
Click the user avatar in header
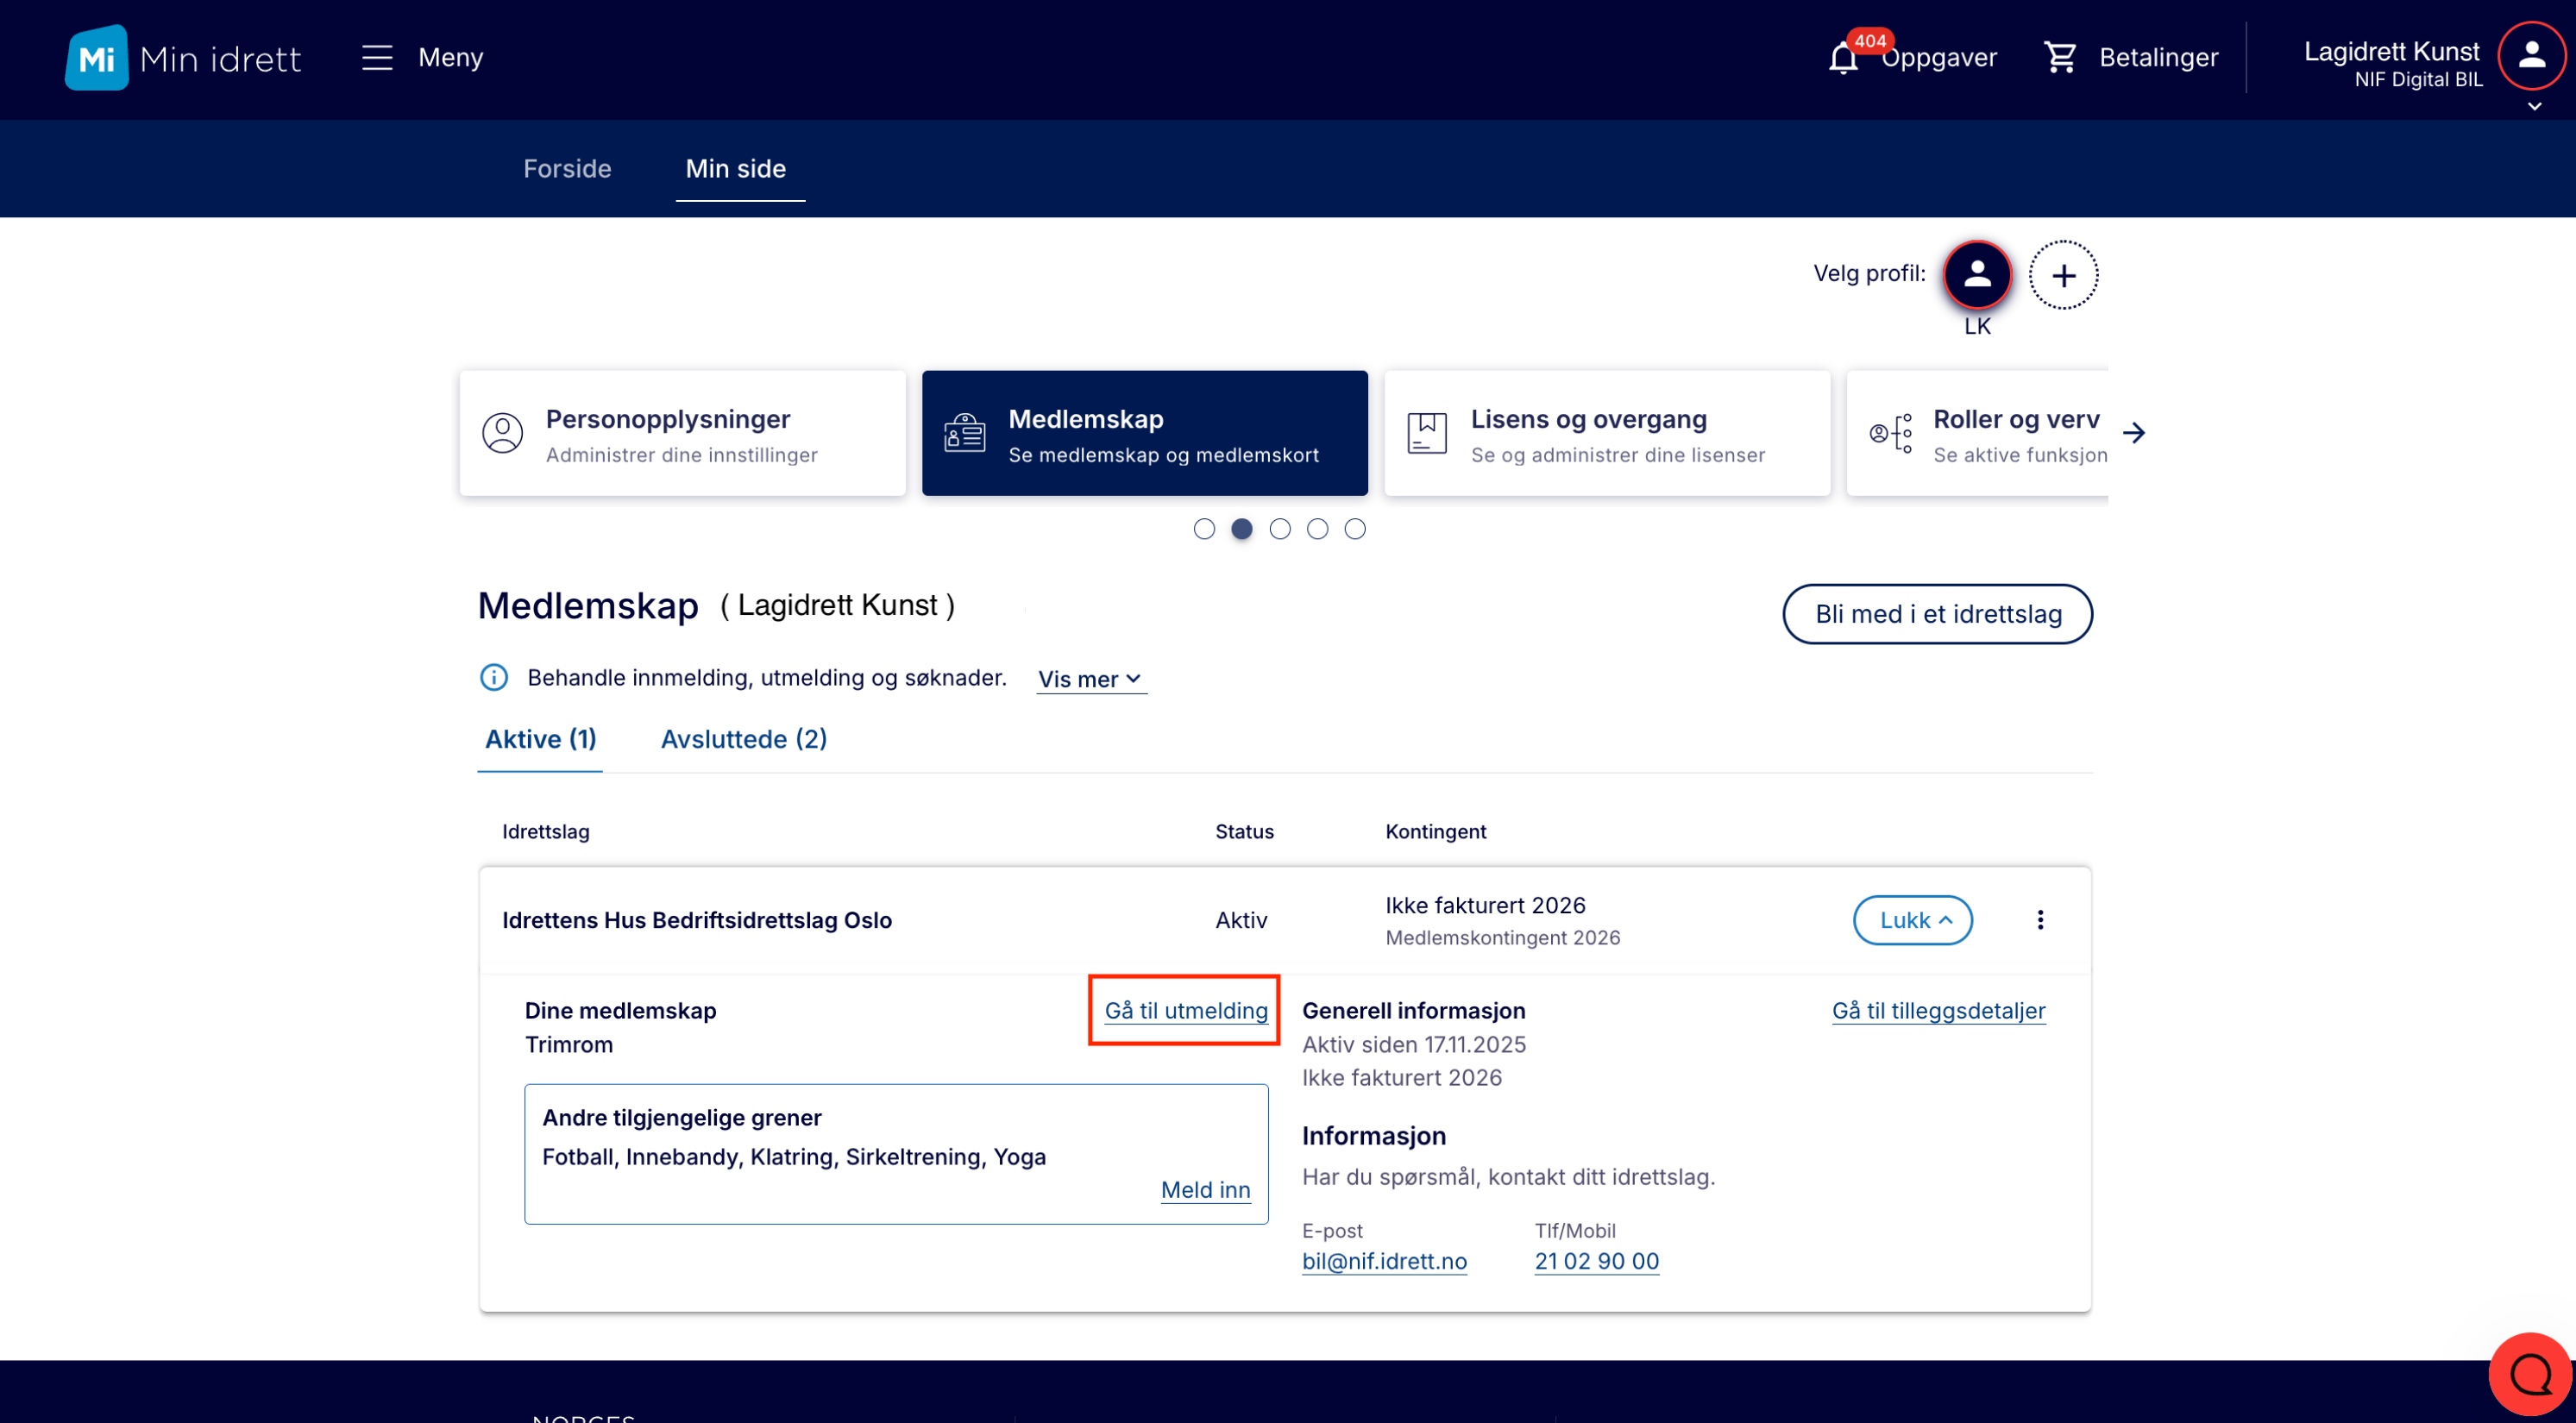tap(2530, 56)
